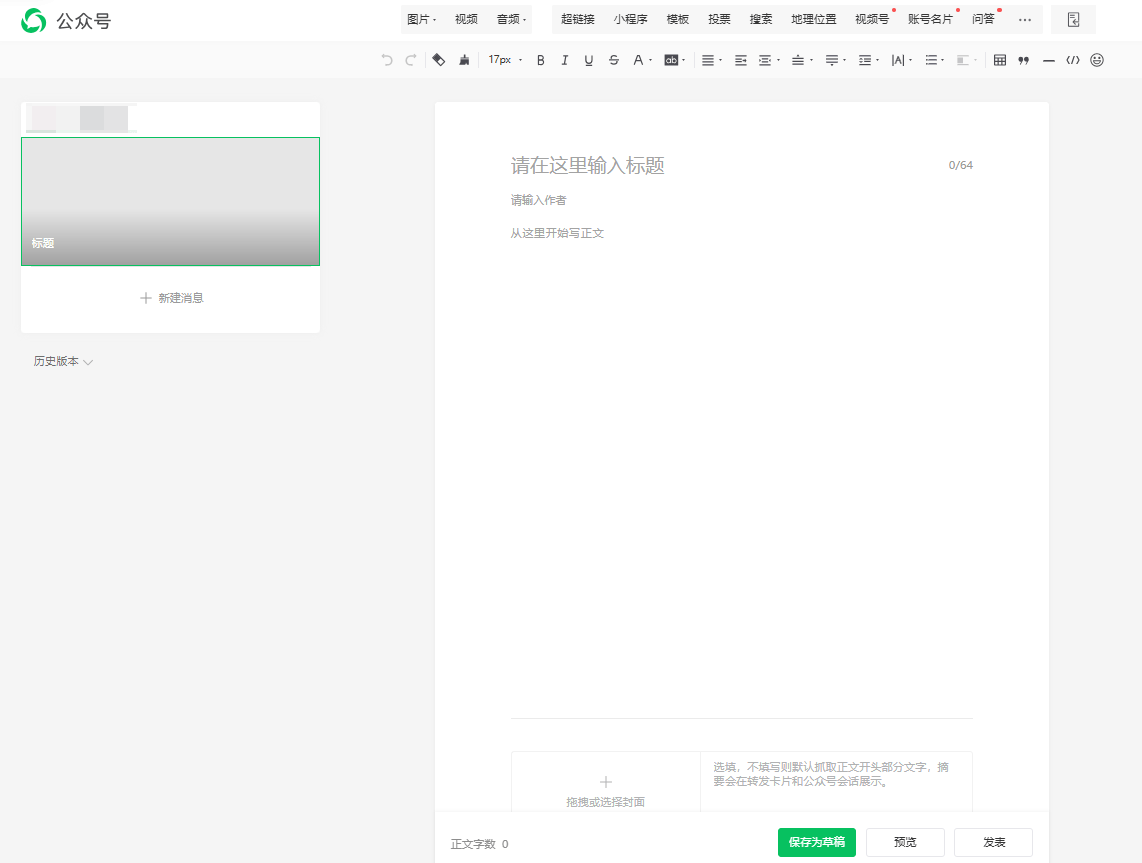Insert a table into the article
Viewport: 1142px width, 863px height.
click(x=1000, y=60)
